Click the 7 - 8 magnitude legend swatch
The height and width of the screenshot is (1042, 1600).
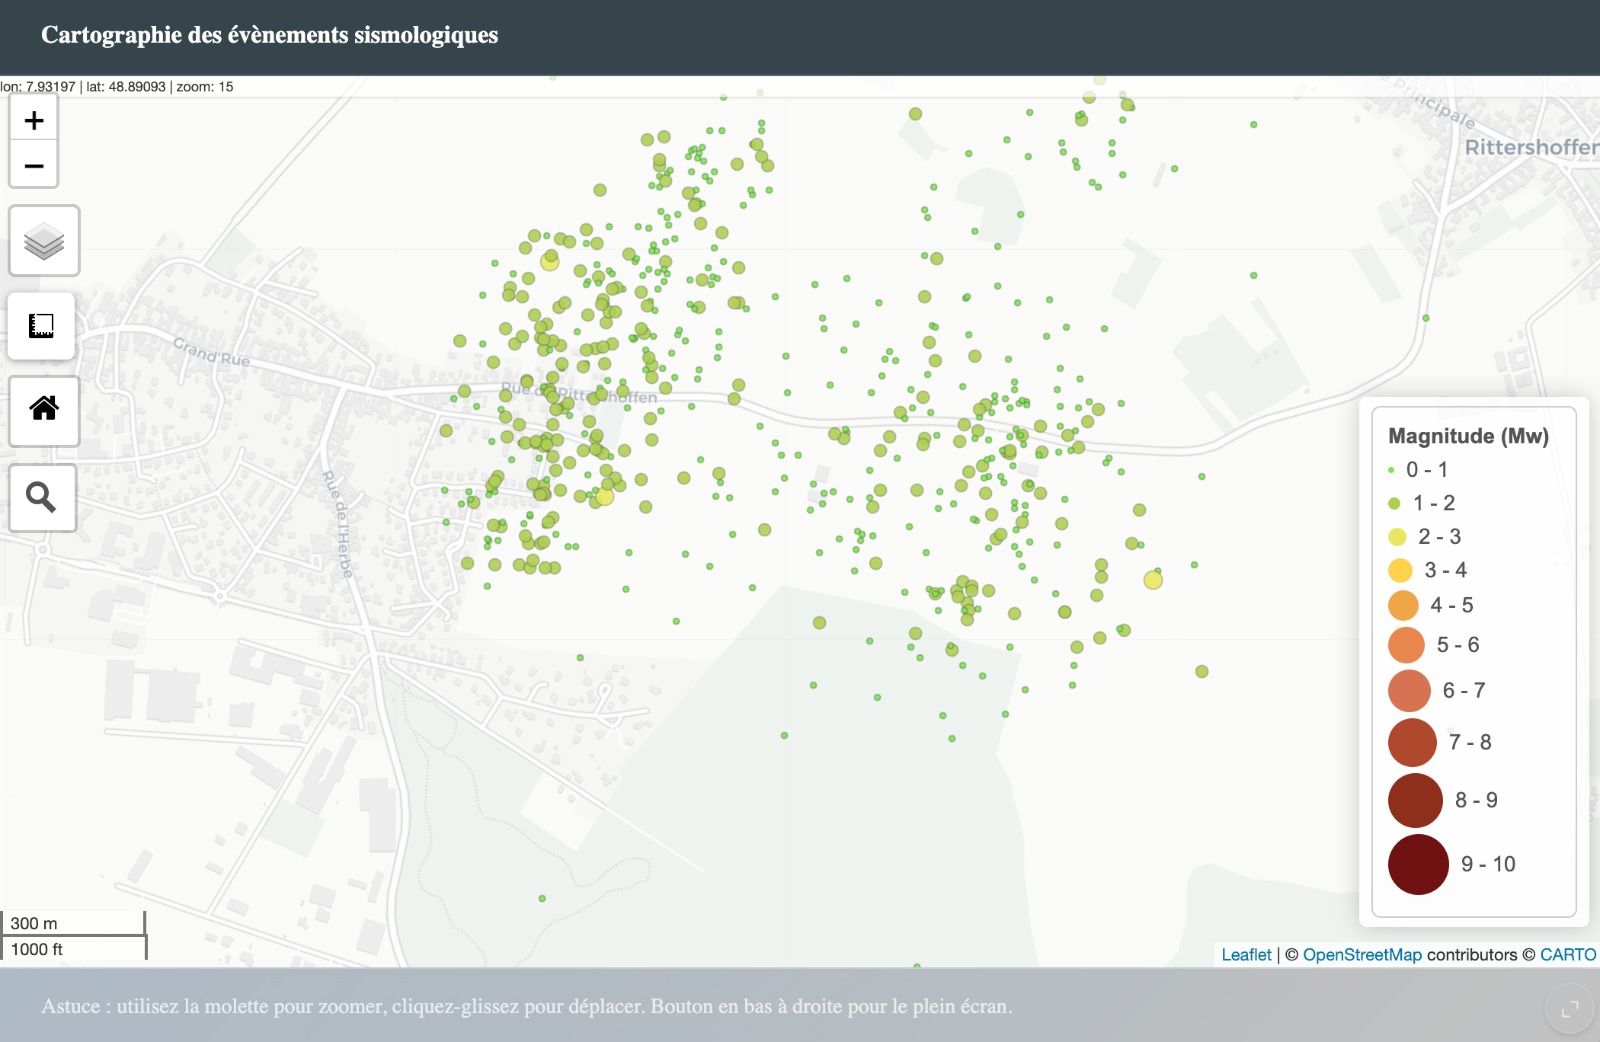pyautogui.click(x=1412, y=742)
